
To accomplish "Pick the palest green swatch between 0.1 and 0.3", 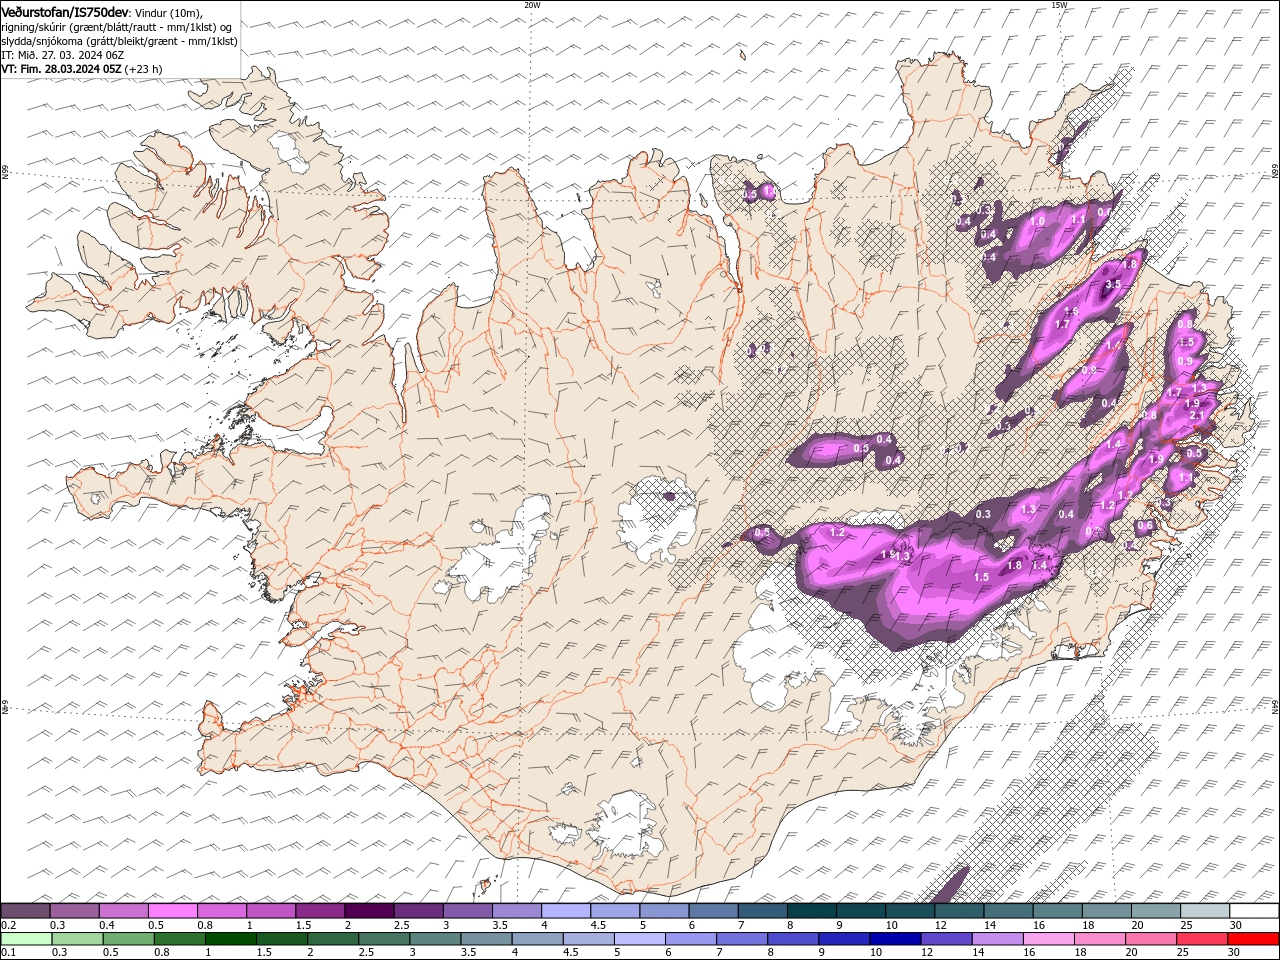I will (x=25, y=939).
